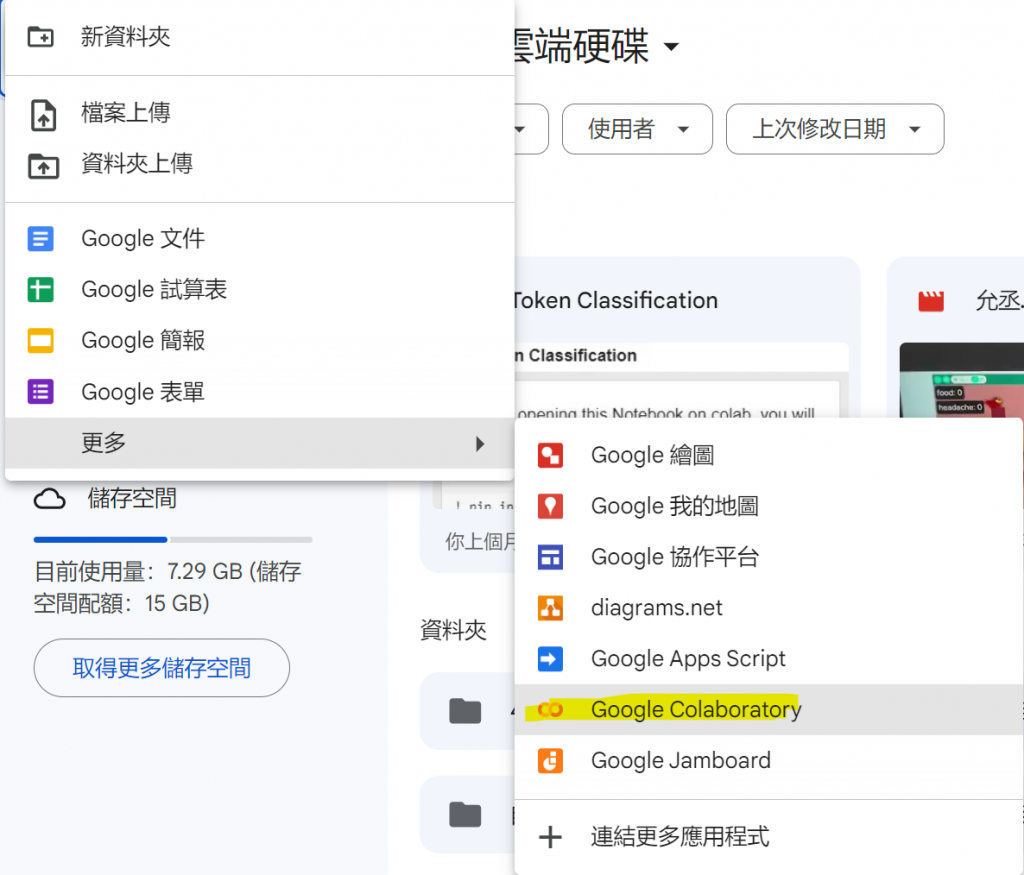Click the Google My Maps icon
This screenshot has width=1024, height=875.
coord(551,506)
